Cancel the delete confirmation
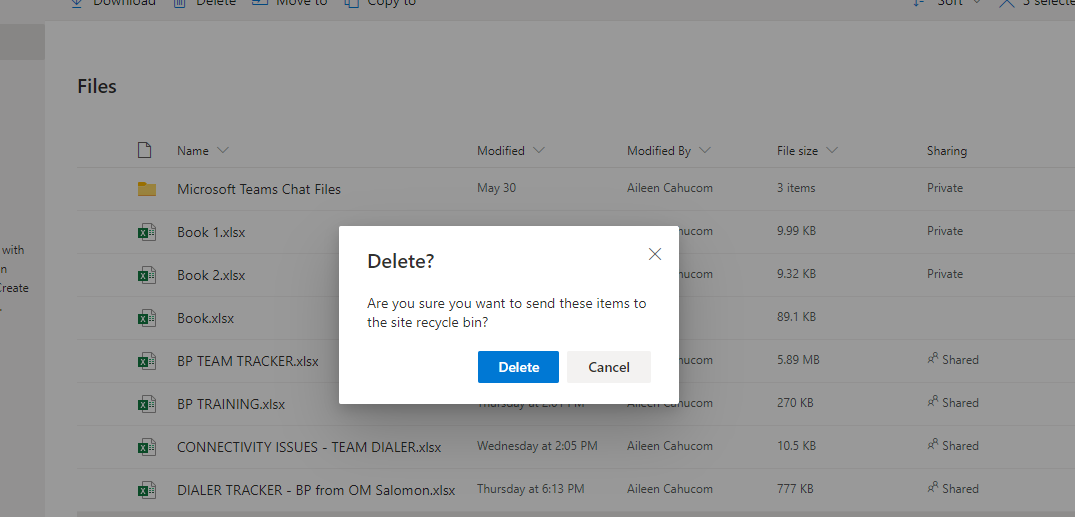Image resolution: width=1075 pixels, height=517 pixels. (609, 367)
